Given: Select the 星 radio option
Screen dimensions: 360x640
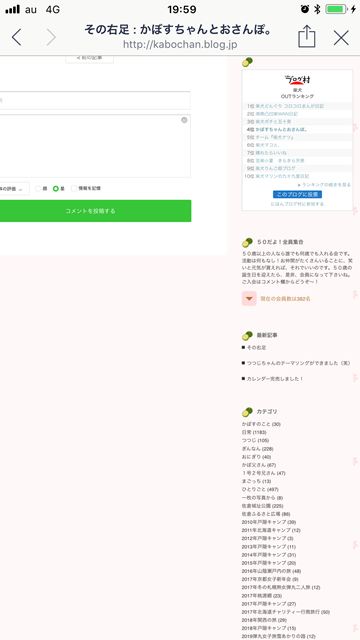Looking at the screenshot, I should pyautogui.click(x=56, y=189).
